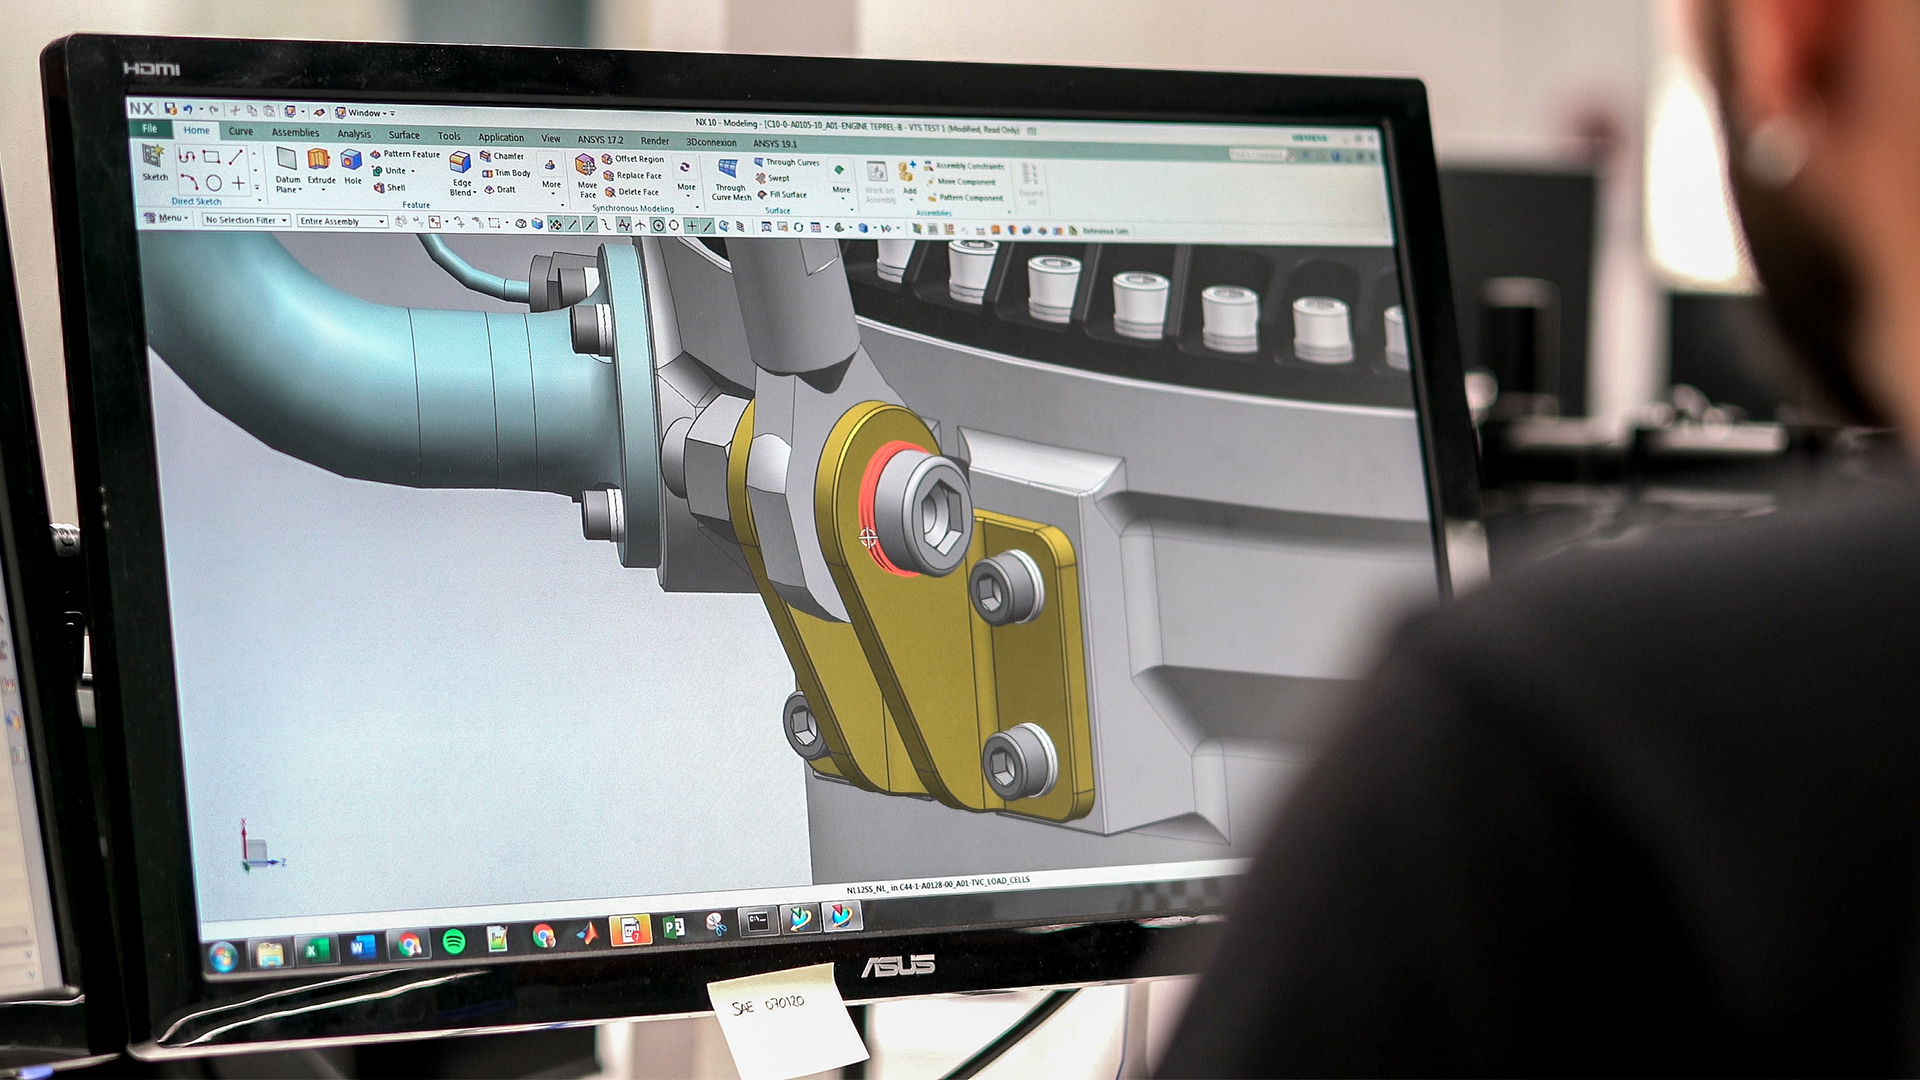Click the Edge Blend tool
This screenshot has height=1080, width=1920.
[461, 174]
